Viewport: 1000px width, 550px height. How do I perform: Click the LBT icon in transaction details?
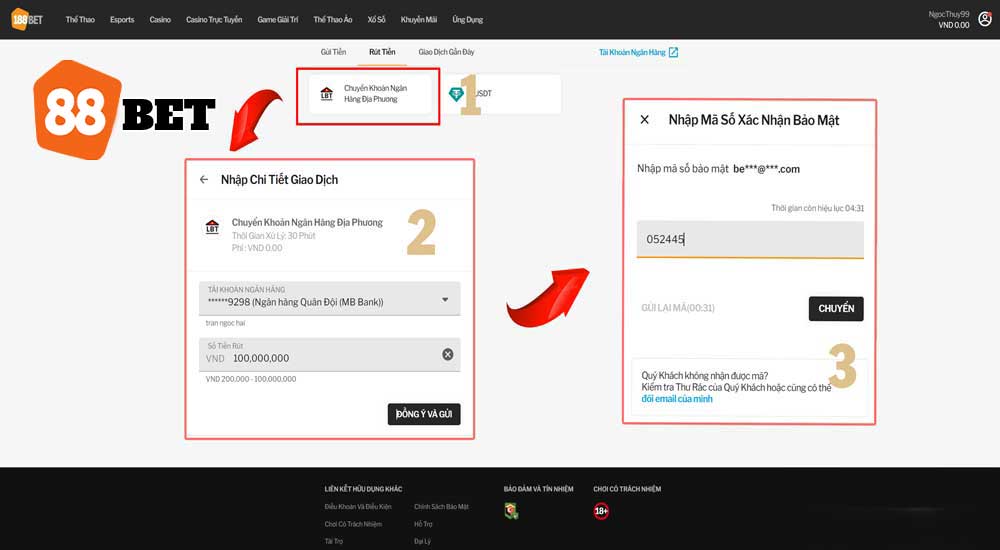(x=212, y=227)
